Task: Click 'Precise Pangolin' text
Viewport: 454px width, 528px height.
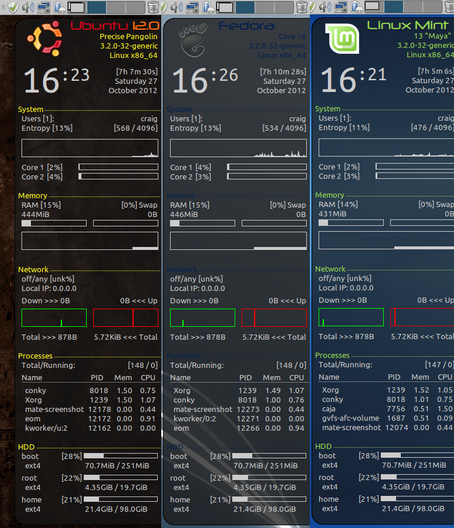Action: click(128, 37)
